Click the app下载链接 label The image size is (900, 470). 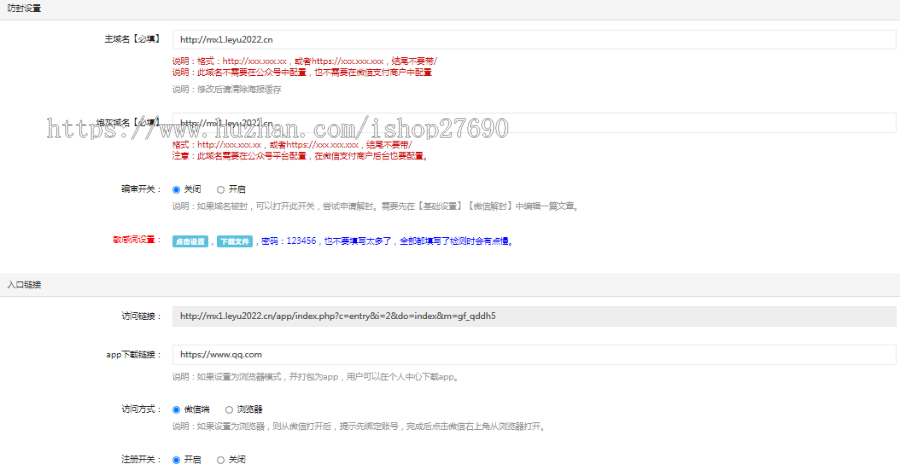(x=134, y=355)
